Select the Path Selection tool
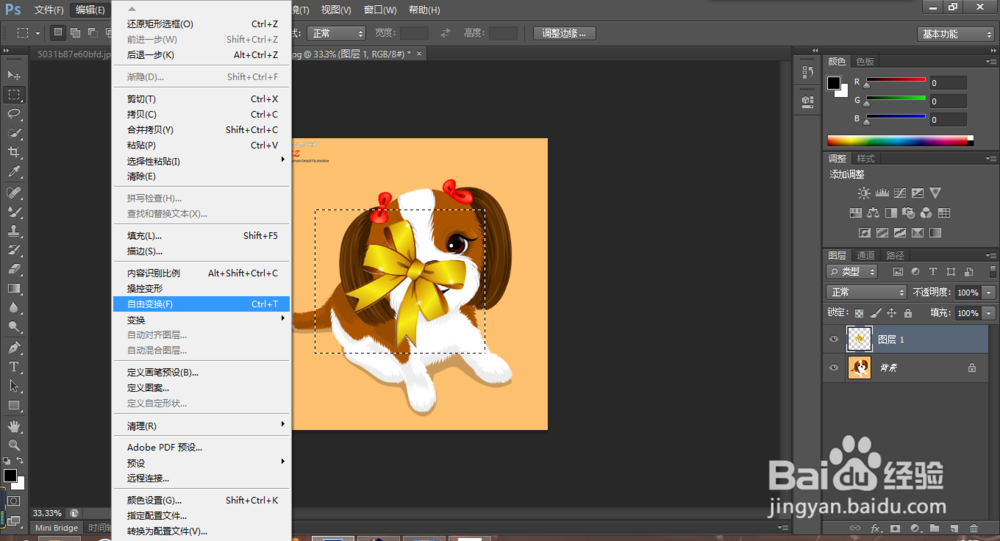1000x541 pixels. [14, 386]
